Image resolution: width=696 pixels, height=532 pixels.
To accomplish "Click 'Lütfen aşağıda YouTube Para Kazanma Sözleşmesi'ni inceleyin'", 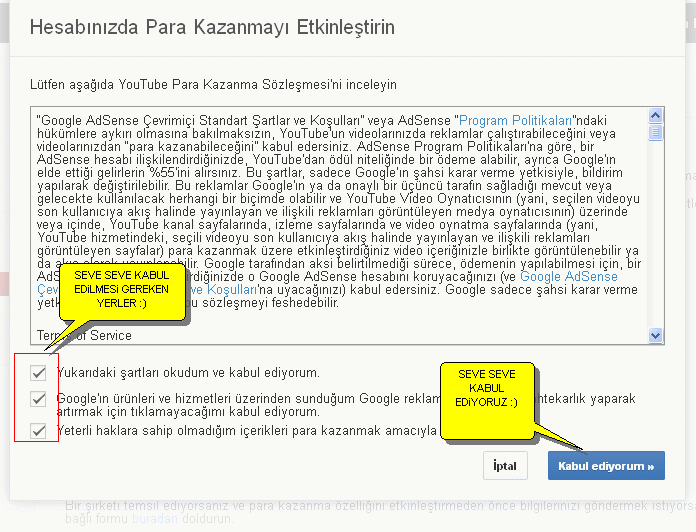I will (x=213, y=84).
